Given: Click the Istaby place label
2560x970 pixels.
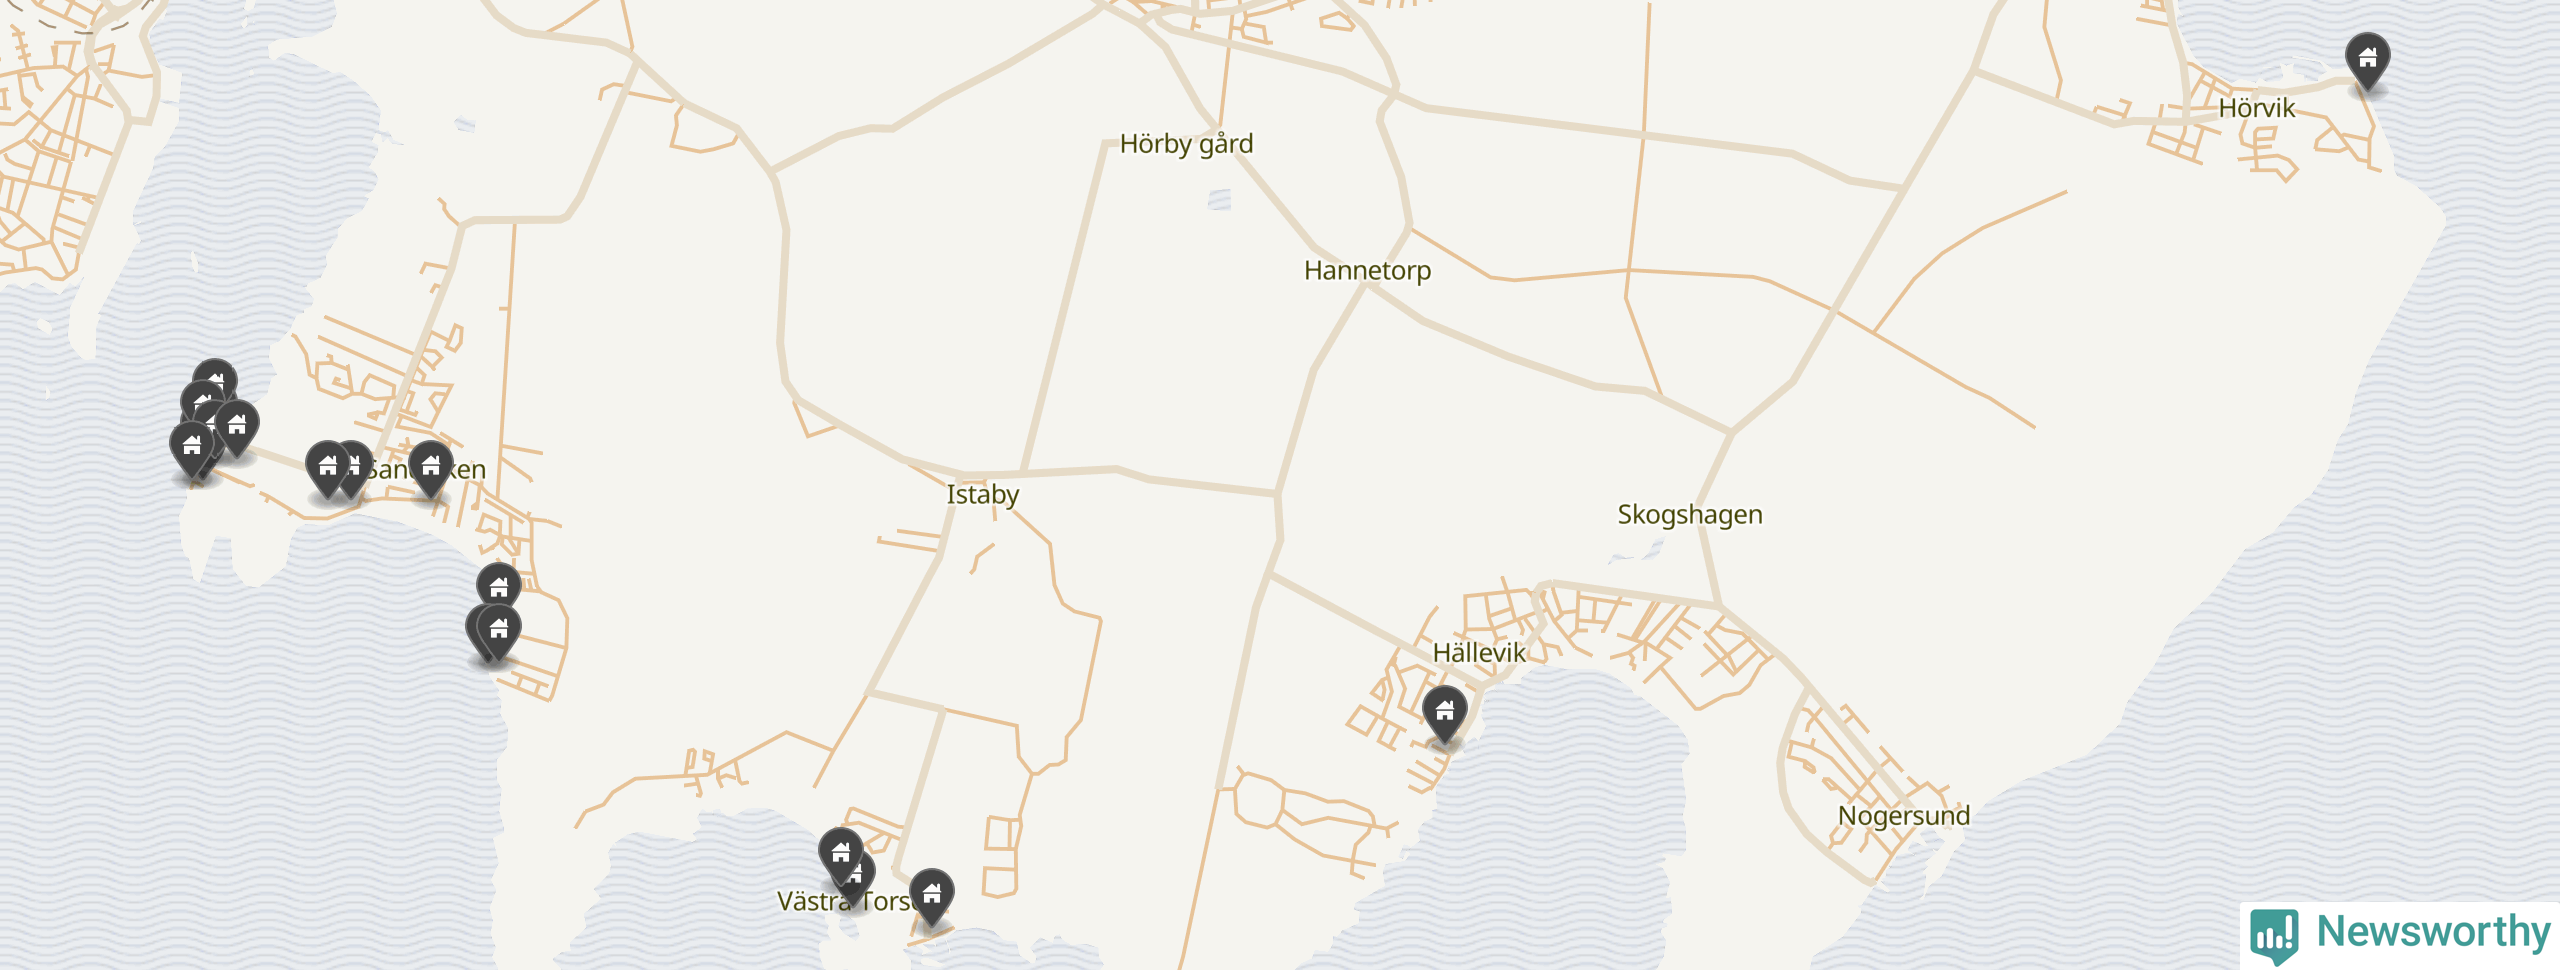Looking at the screenshot, I should [983, 495].
